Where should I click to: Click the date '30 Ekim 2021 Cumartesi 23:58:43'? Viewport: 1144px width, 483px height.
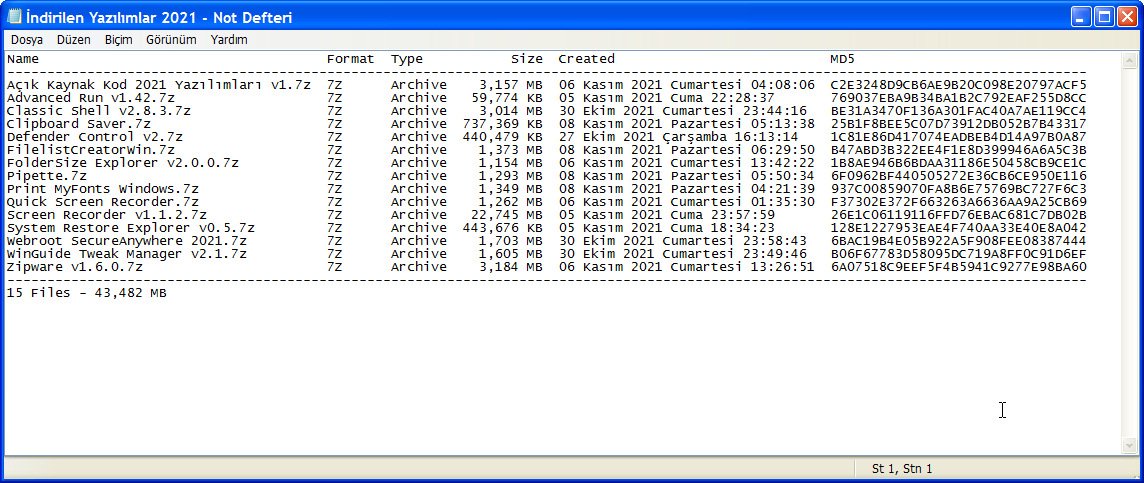tap(683, 241)
